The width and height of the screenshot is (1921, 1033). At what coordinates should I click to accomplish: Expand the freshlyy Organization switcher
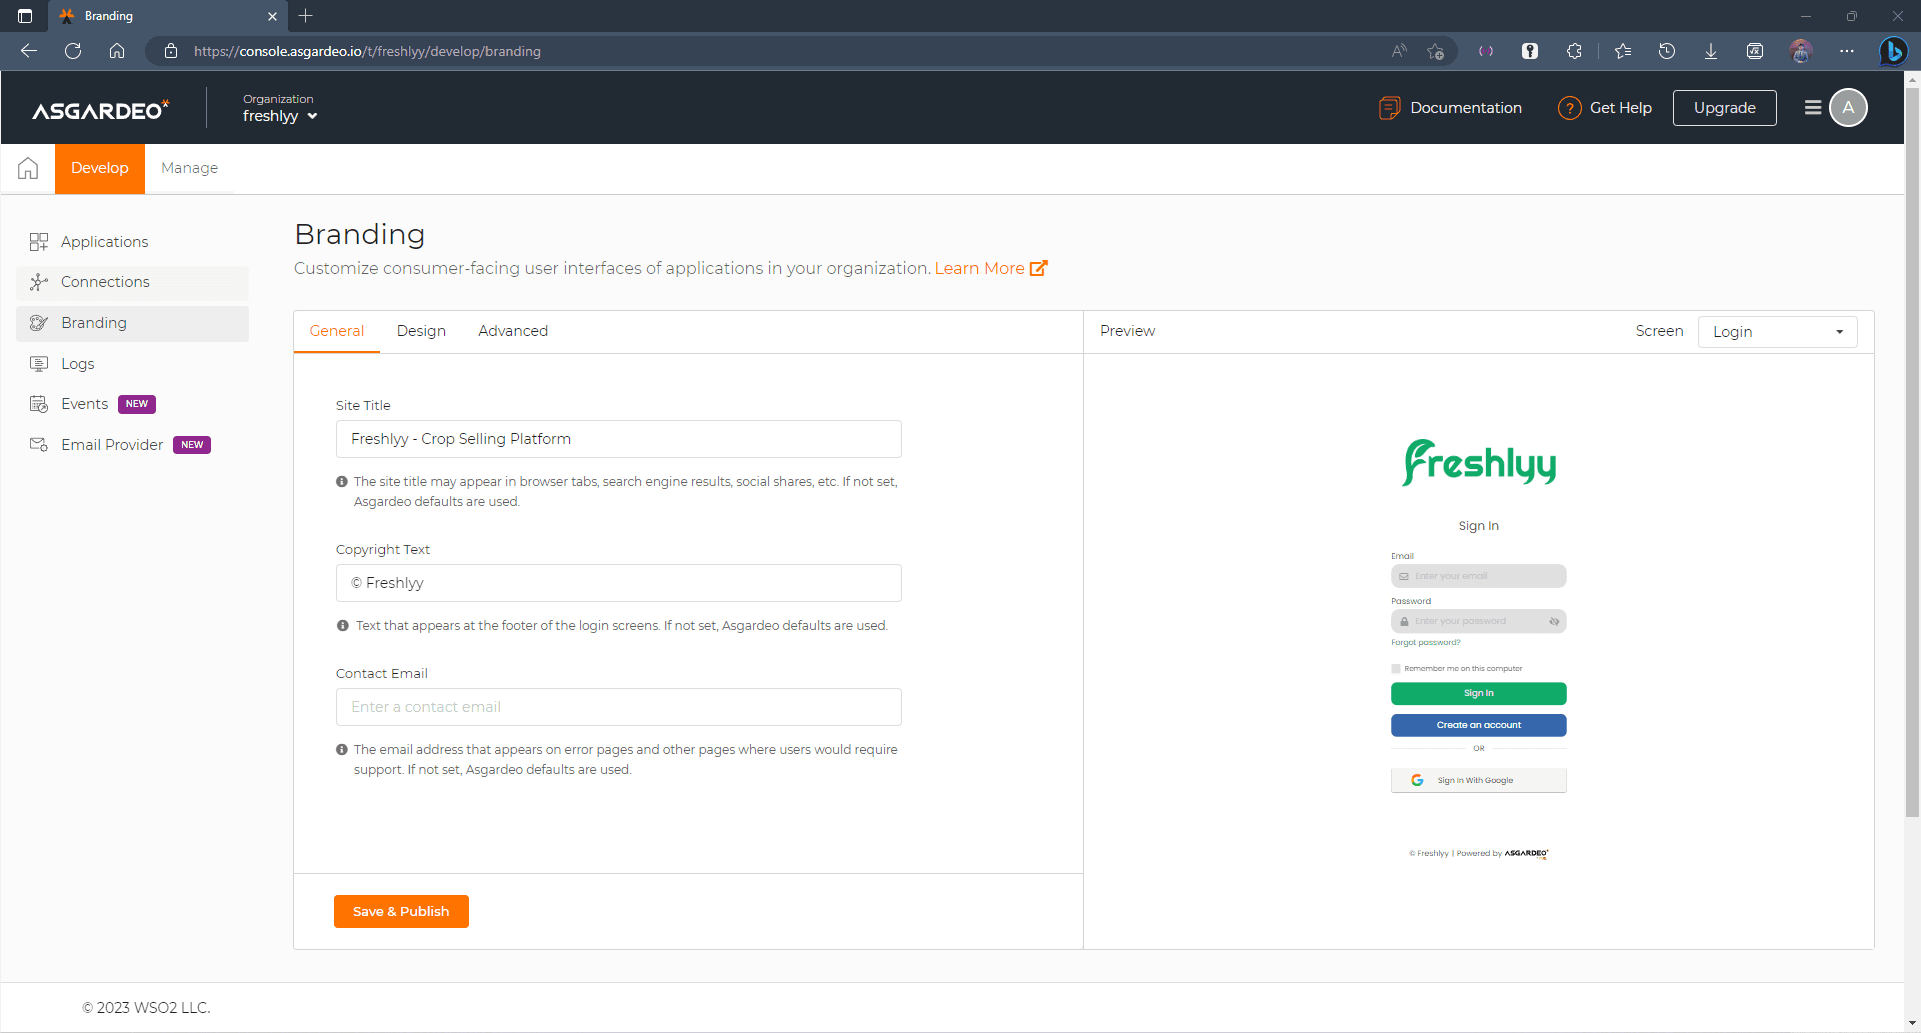pyautogui.click(x=280, y=116)
